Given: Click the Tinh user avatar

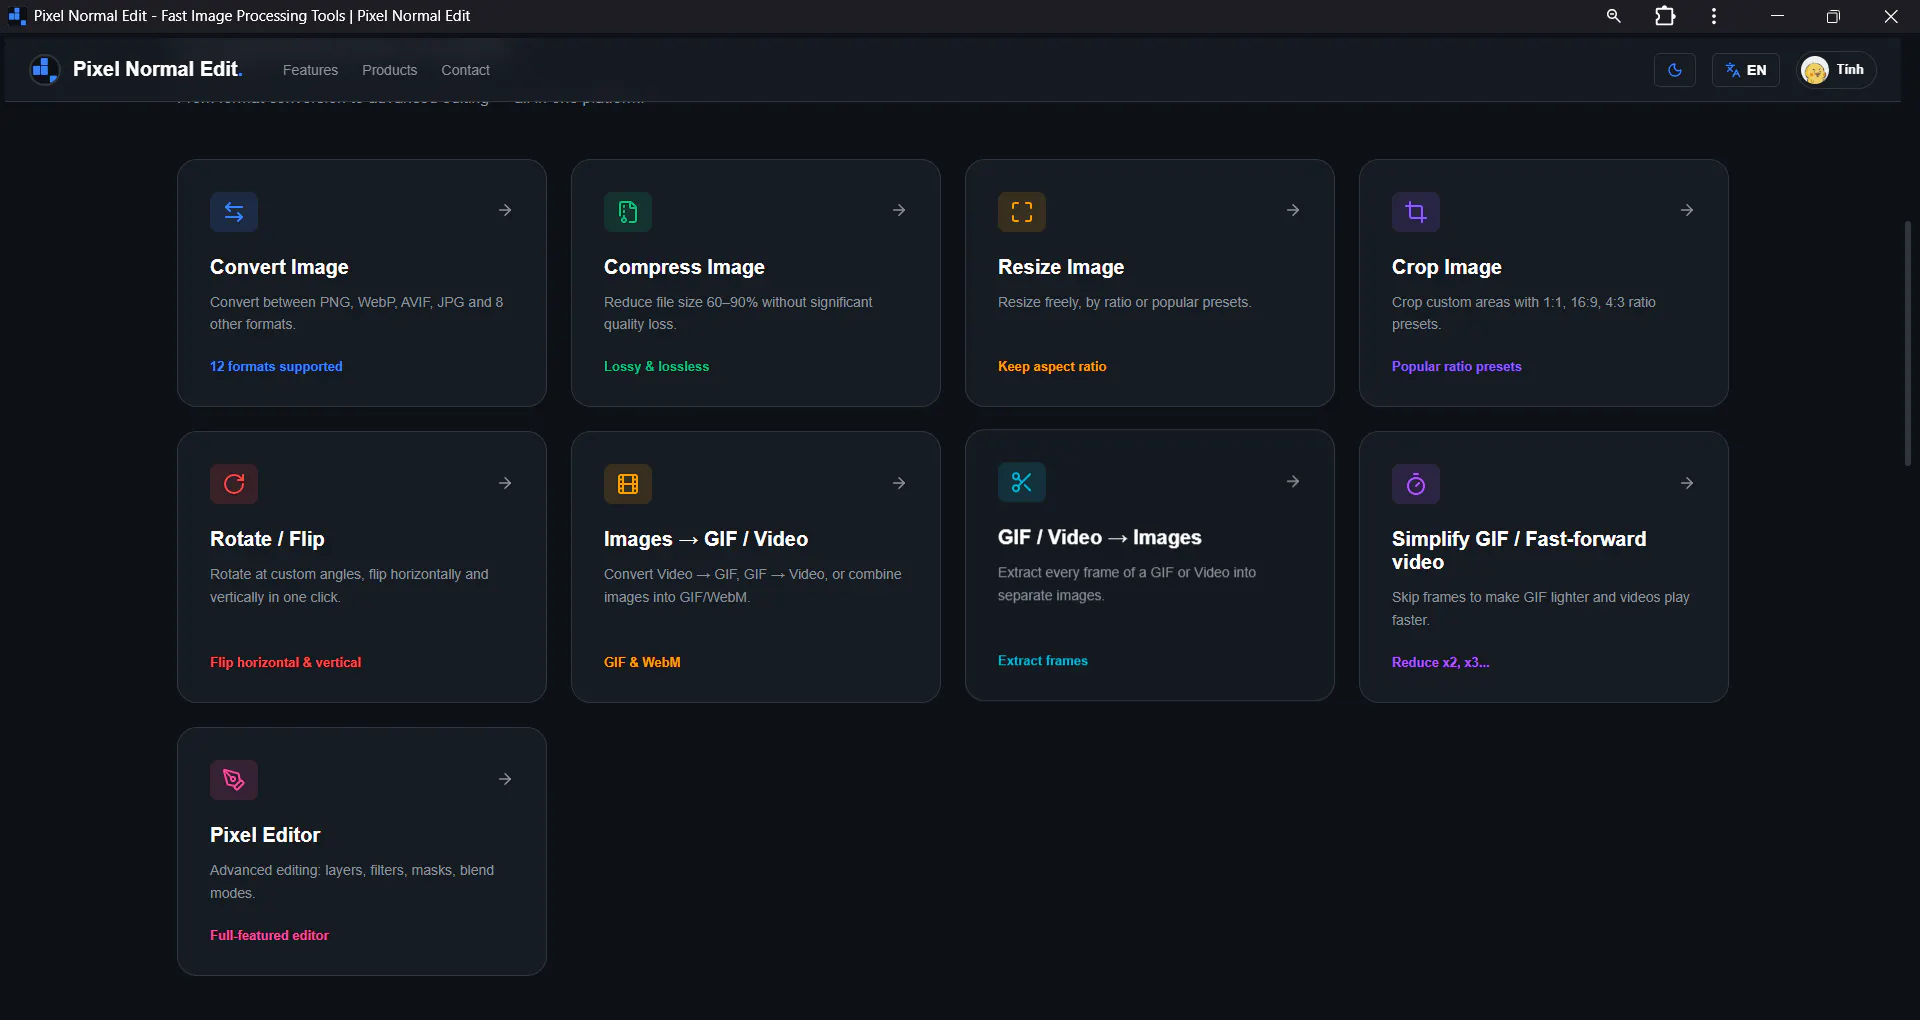Looking at the screenshot, I should pos(1815,70).
